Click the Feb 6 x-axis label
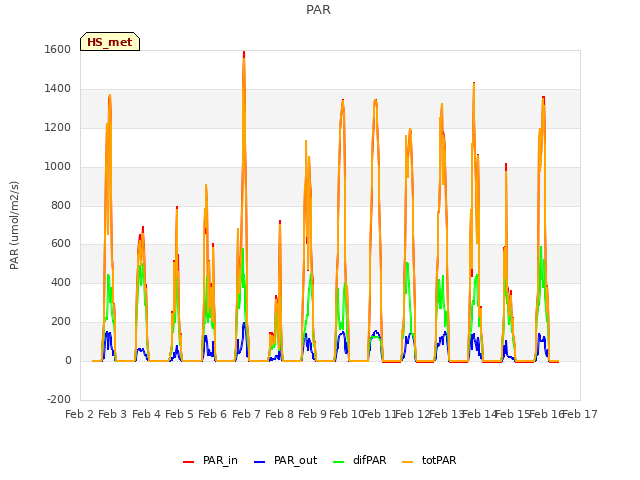The height and width of the screenshot is (480, 640). pos(213,414)
